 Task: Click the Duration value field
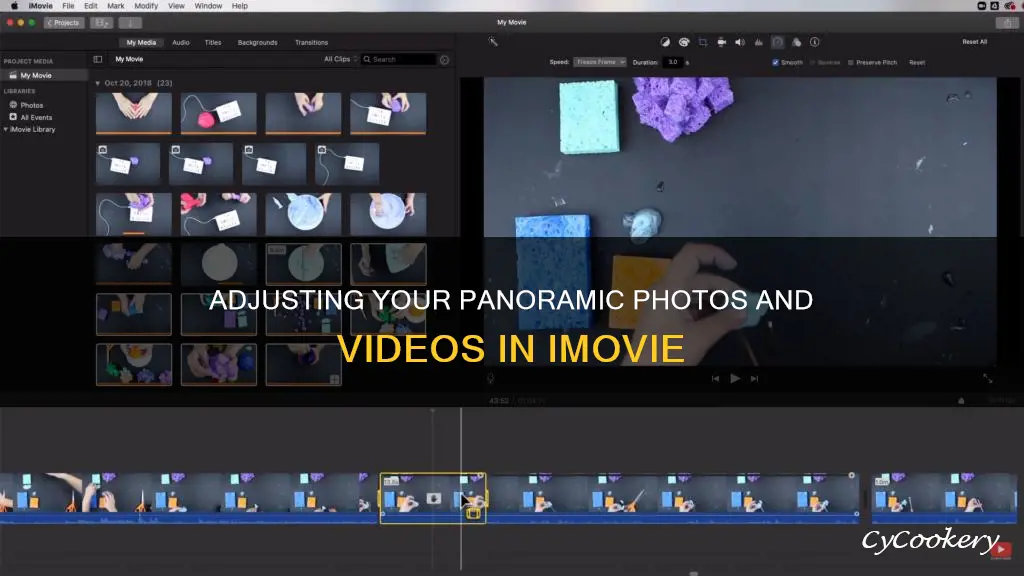point(673,62)
